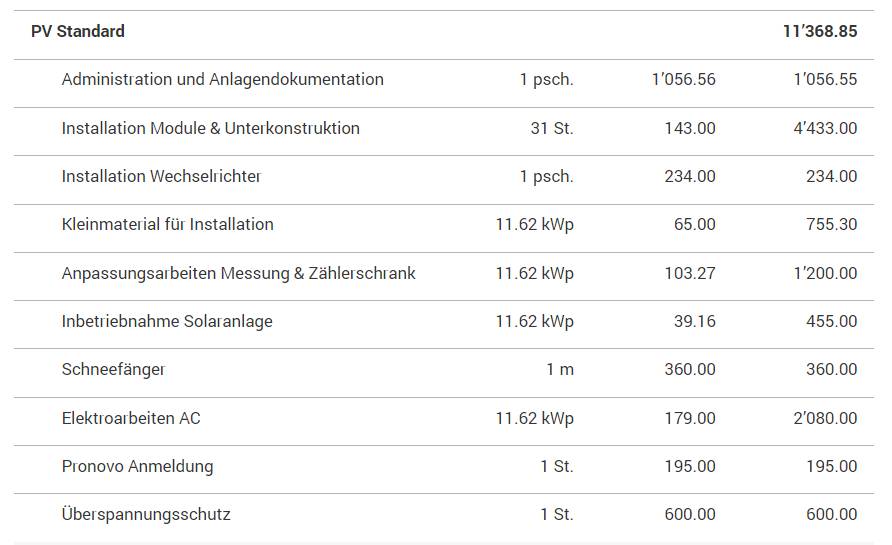The image size is (892, 545).
Task: Select the total amount 4'433.00
Action: click(x=825, y=128)
